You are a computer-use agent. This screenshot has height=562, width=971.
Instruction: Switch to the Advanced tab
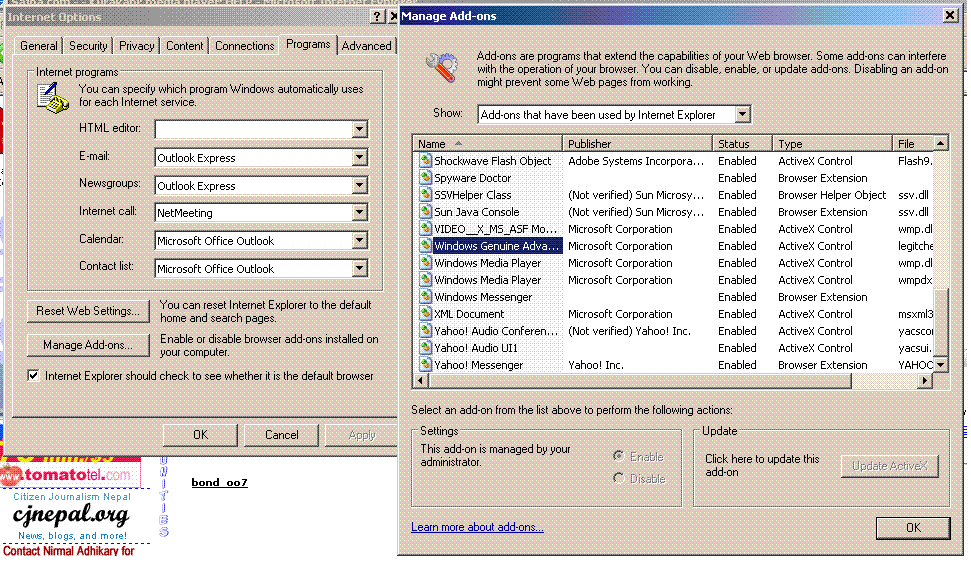click(x=366, y=46)
